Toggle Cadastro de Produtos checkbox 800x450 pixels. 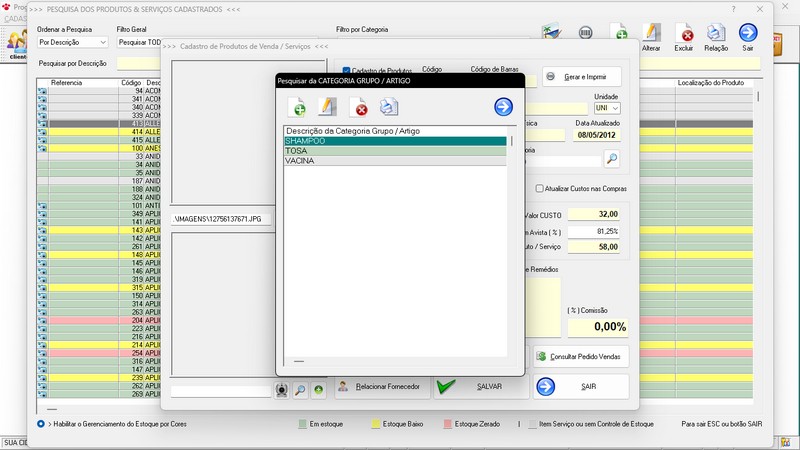(346, 71)
